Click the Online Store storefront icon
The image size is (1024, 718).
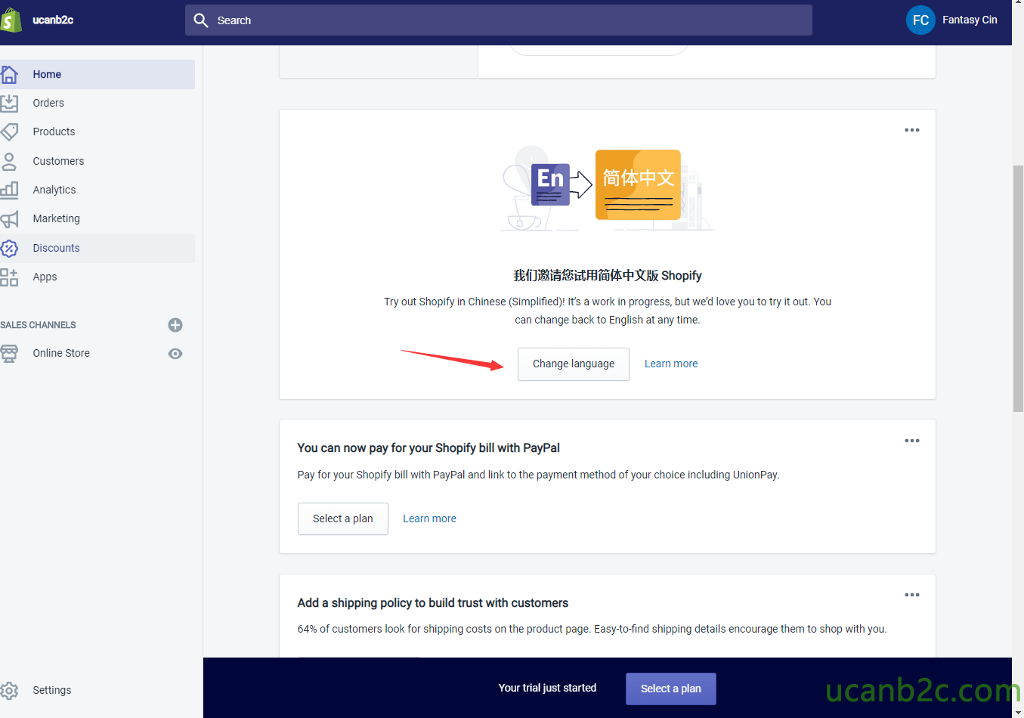click(x=9, y=353)
